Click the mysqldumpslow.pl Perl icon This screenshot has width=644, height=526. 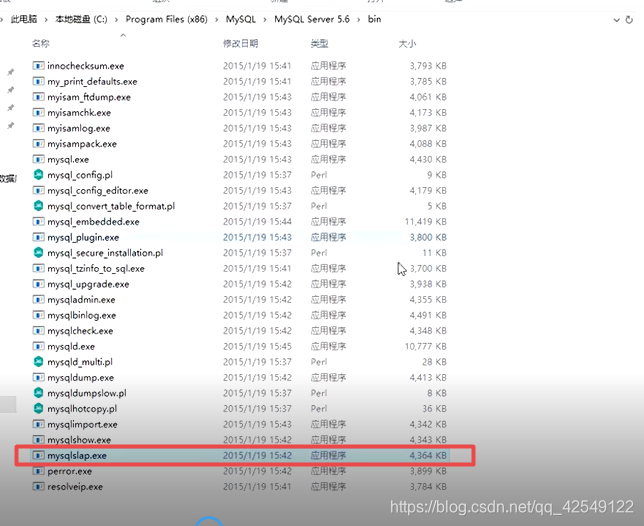(38, 393)
